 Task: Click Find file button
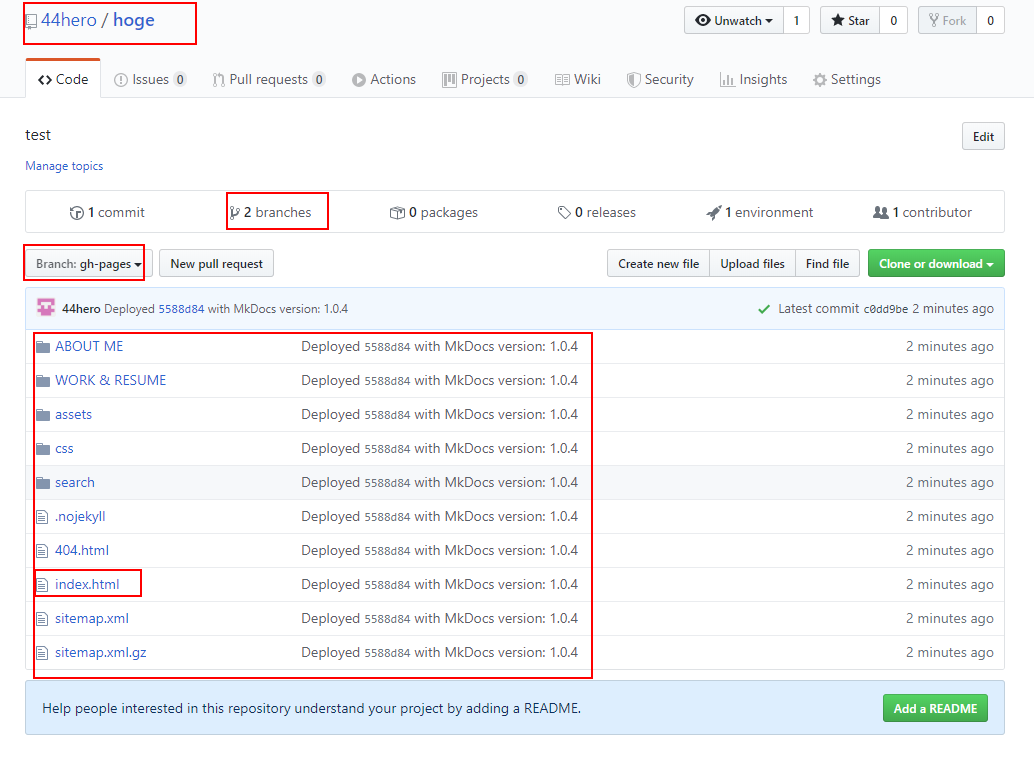coord(827,264)
